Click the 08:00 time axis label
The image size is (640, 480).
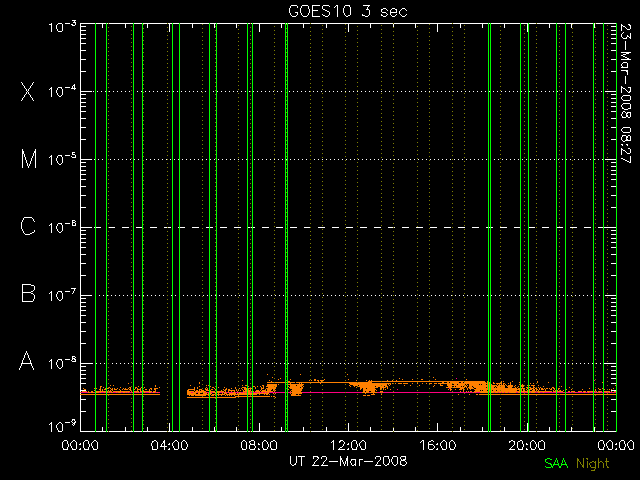pos(259,445)
